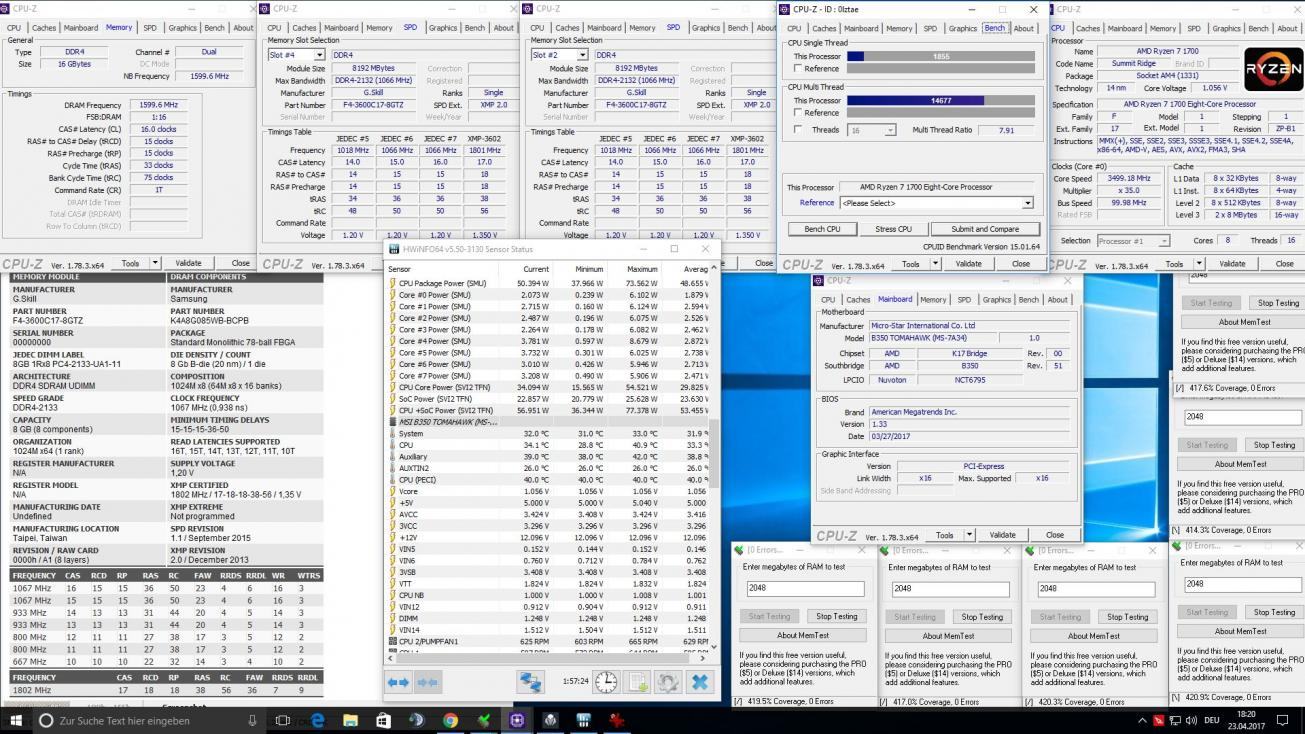1305x734 pixels.
Task: Open Processor #1 selection dropdown
Action: point(1164,241)
